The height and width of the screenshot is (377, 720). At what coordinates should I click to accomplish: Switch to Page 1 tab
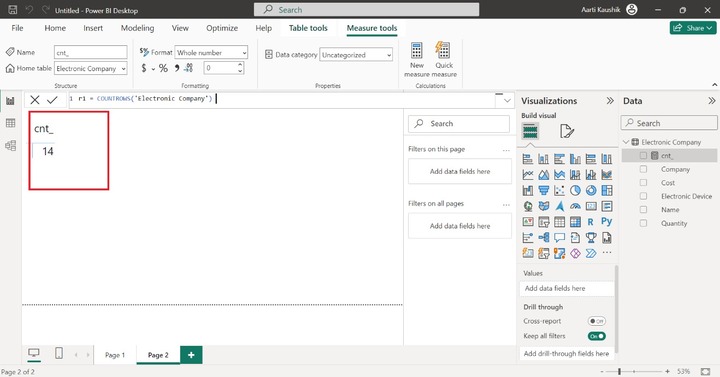[115, 355]
